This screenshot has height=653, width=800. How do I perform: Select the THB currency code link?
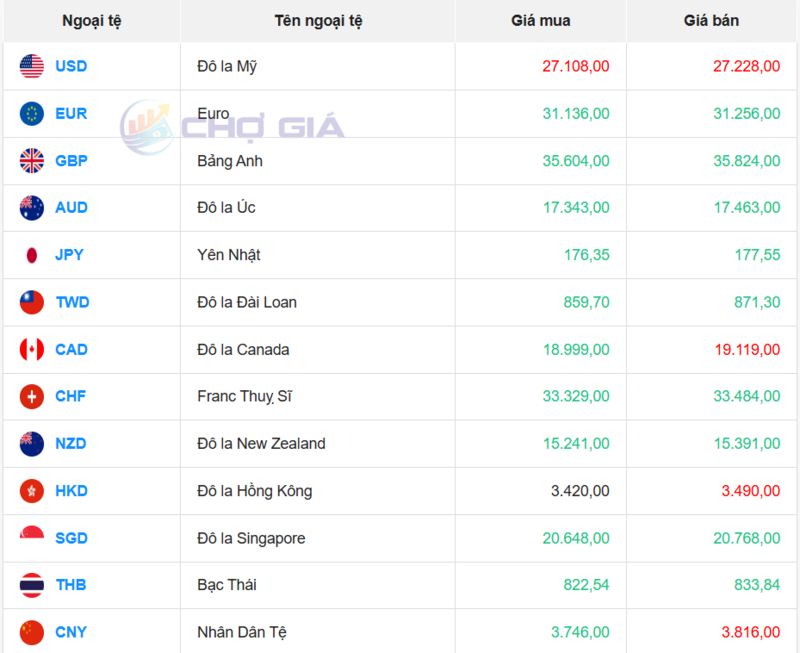click(71, 585)
